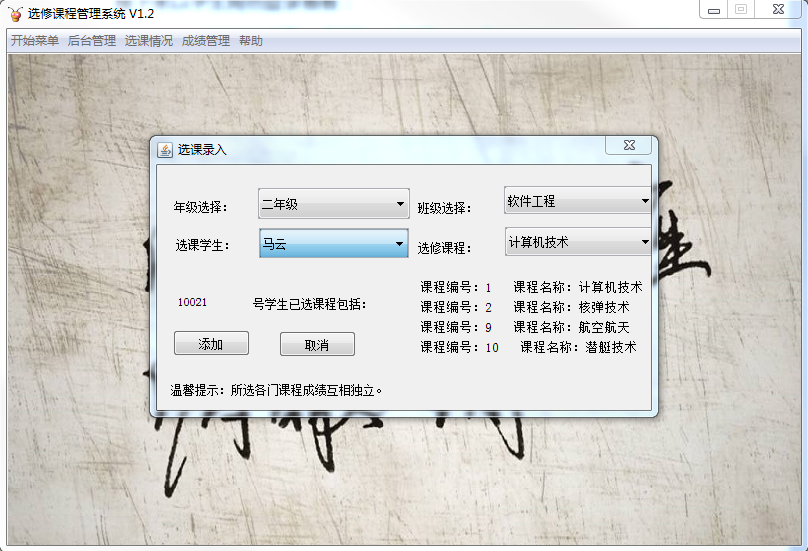Click course row 课程编号: 2 核弹技术
The width and height of the screenshot is (808, 551).
525,307
